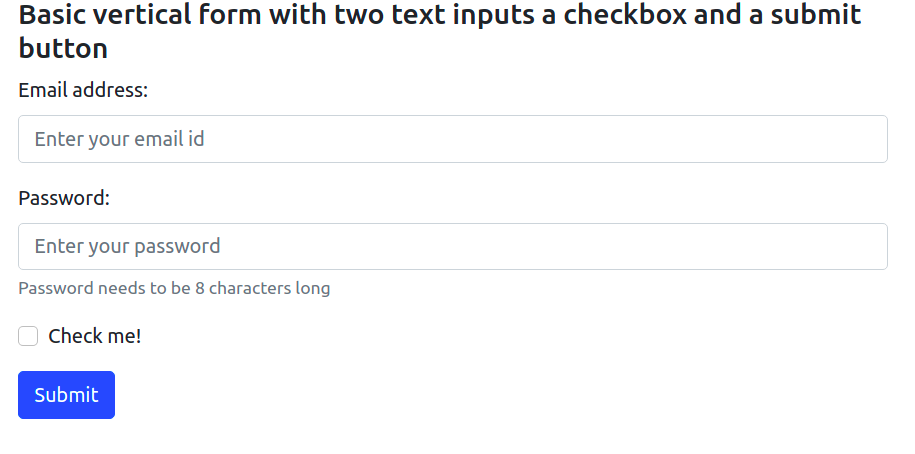
Task: Focus the Password input field
Action: [x=452, y=246]
